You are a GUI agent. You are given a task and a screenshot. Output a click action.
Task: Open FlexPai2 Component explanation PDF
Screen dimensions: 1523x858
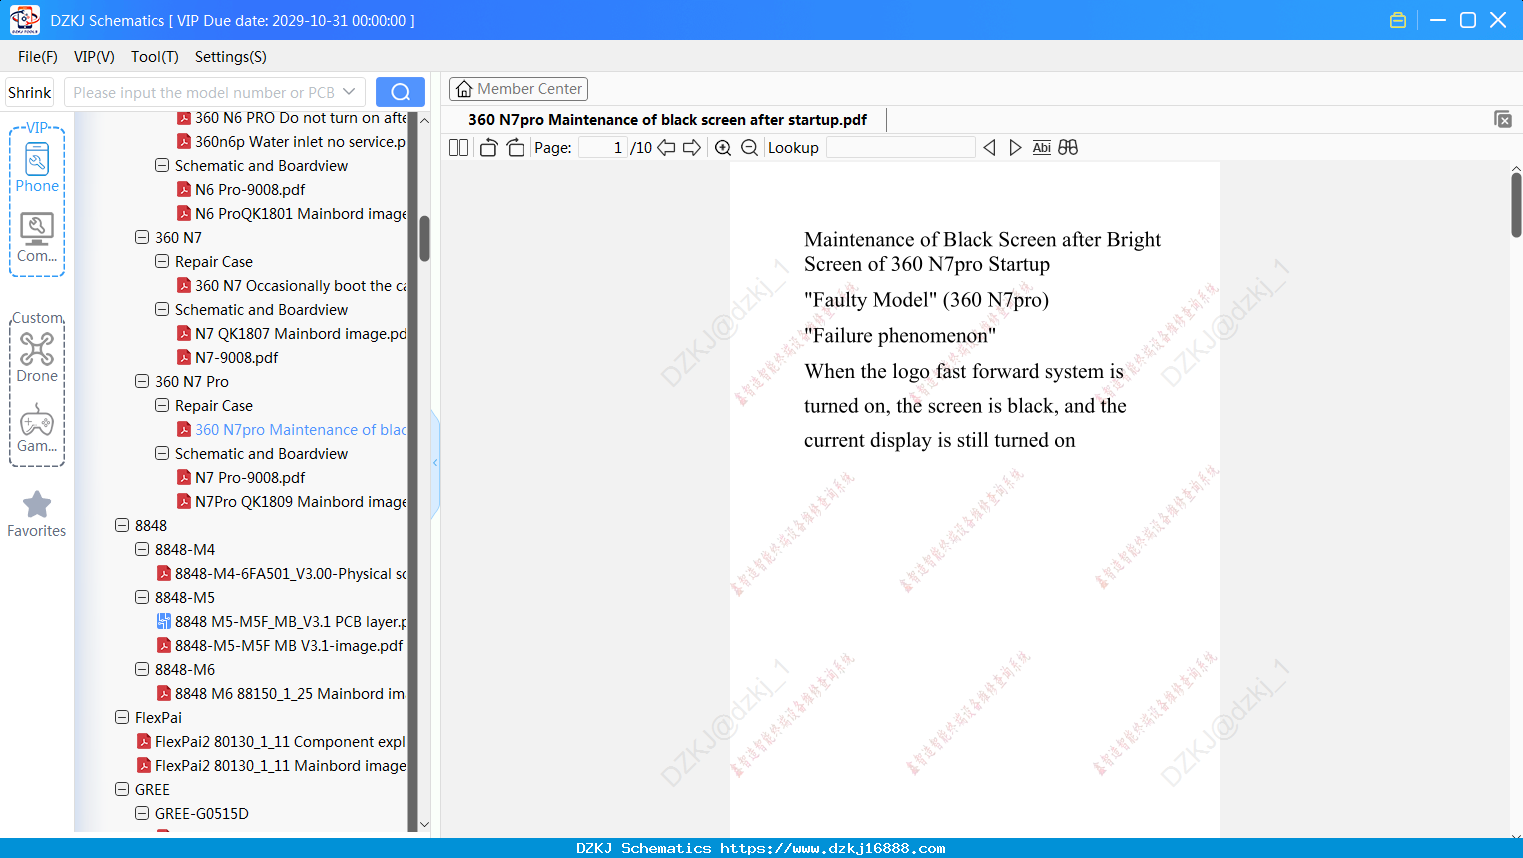[271, 741]
